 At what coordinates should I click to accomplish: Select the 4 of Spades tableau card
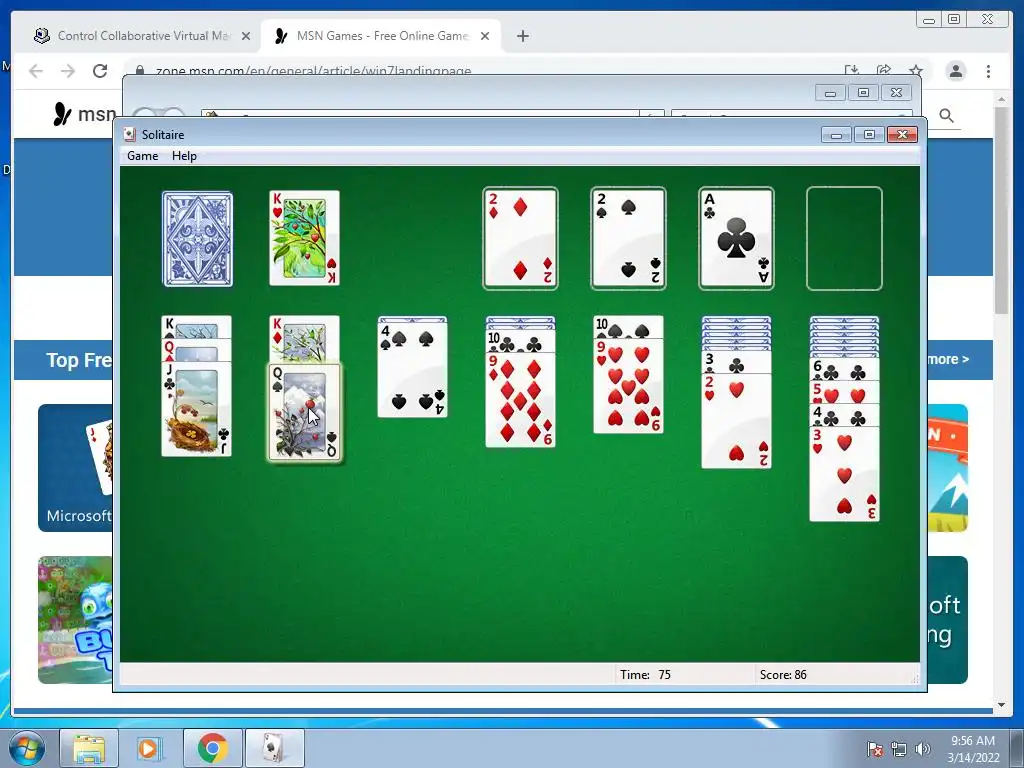tap(413, 370)
